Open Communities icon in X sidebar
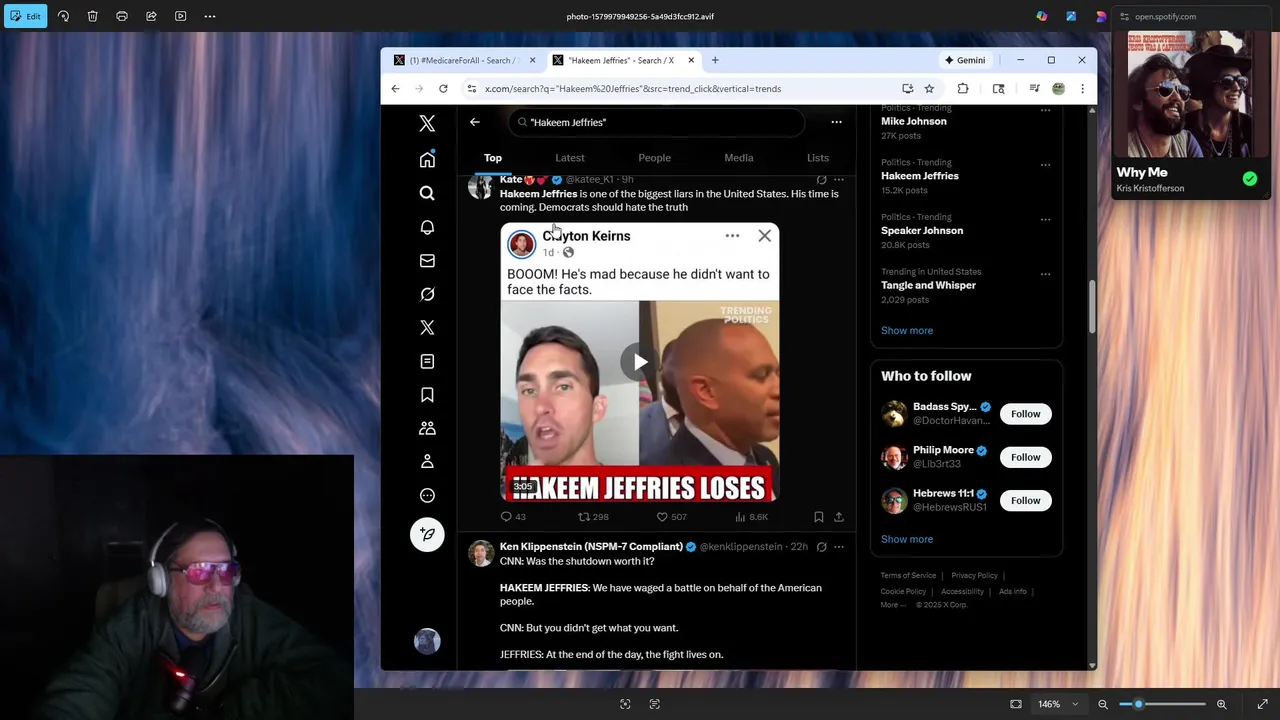This screenshot has height=720, width=1280. pyautogui.click(x=427, y=428)
